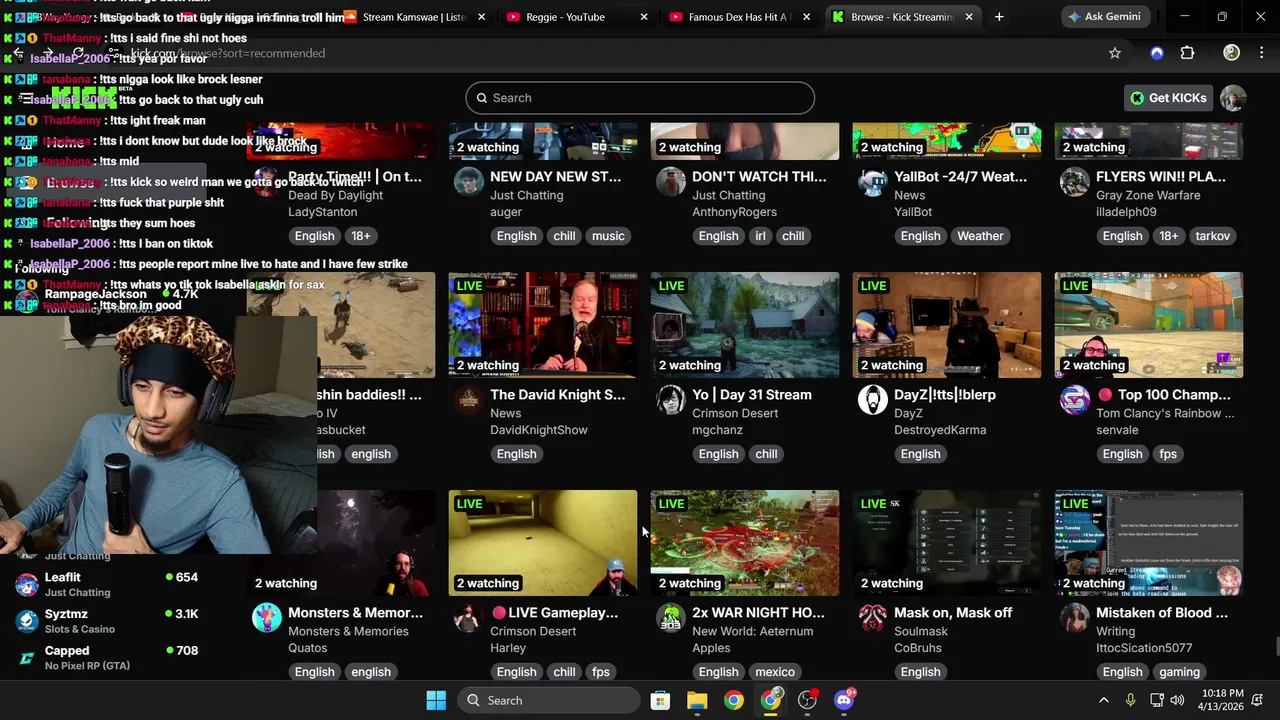
Task: Open the FLYERS WIN!! stream title
Action: click(x=1161, y=177)
